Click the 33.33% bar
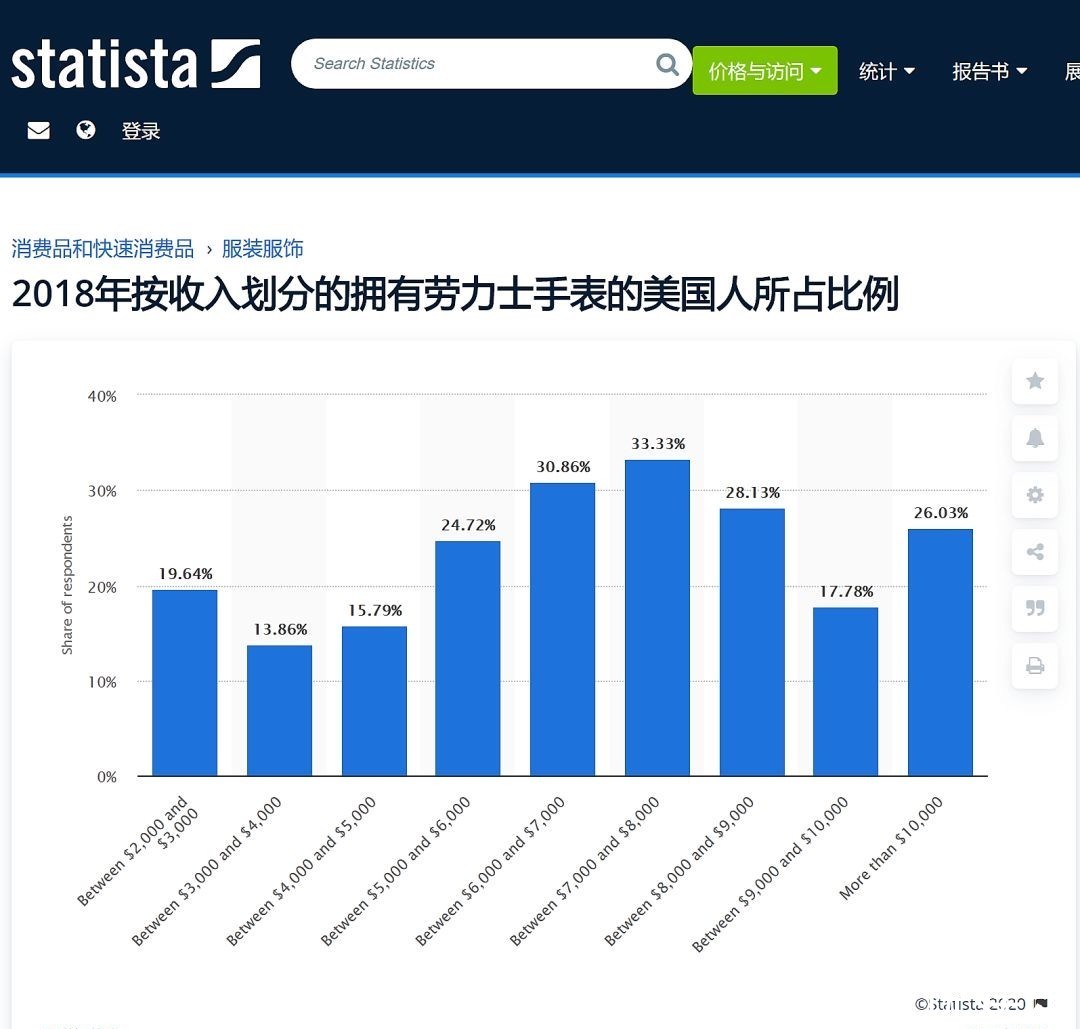The height and width of the screenshot is (1029, 1080). point(657,618)
